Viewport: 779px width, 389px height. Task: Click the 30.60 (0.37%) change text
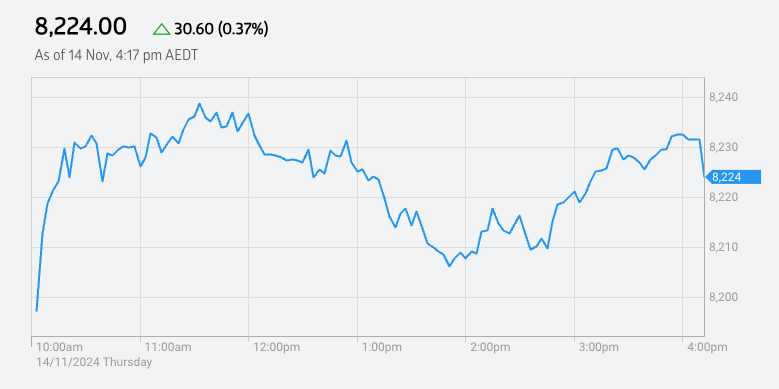pos(221,29)
